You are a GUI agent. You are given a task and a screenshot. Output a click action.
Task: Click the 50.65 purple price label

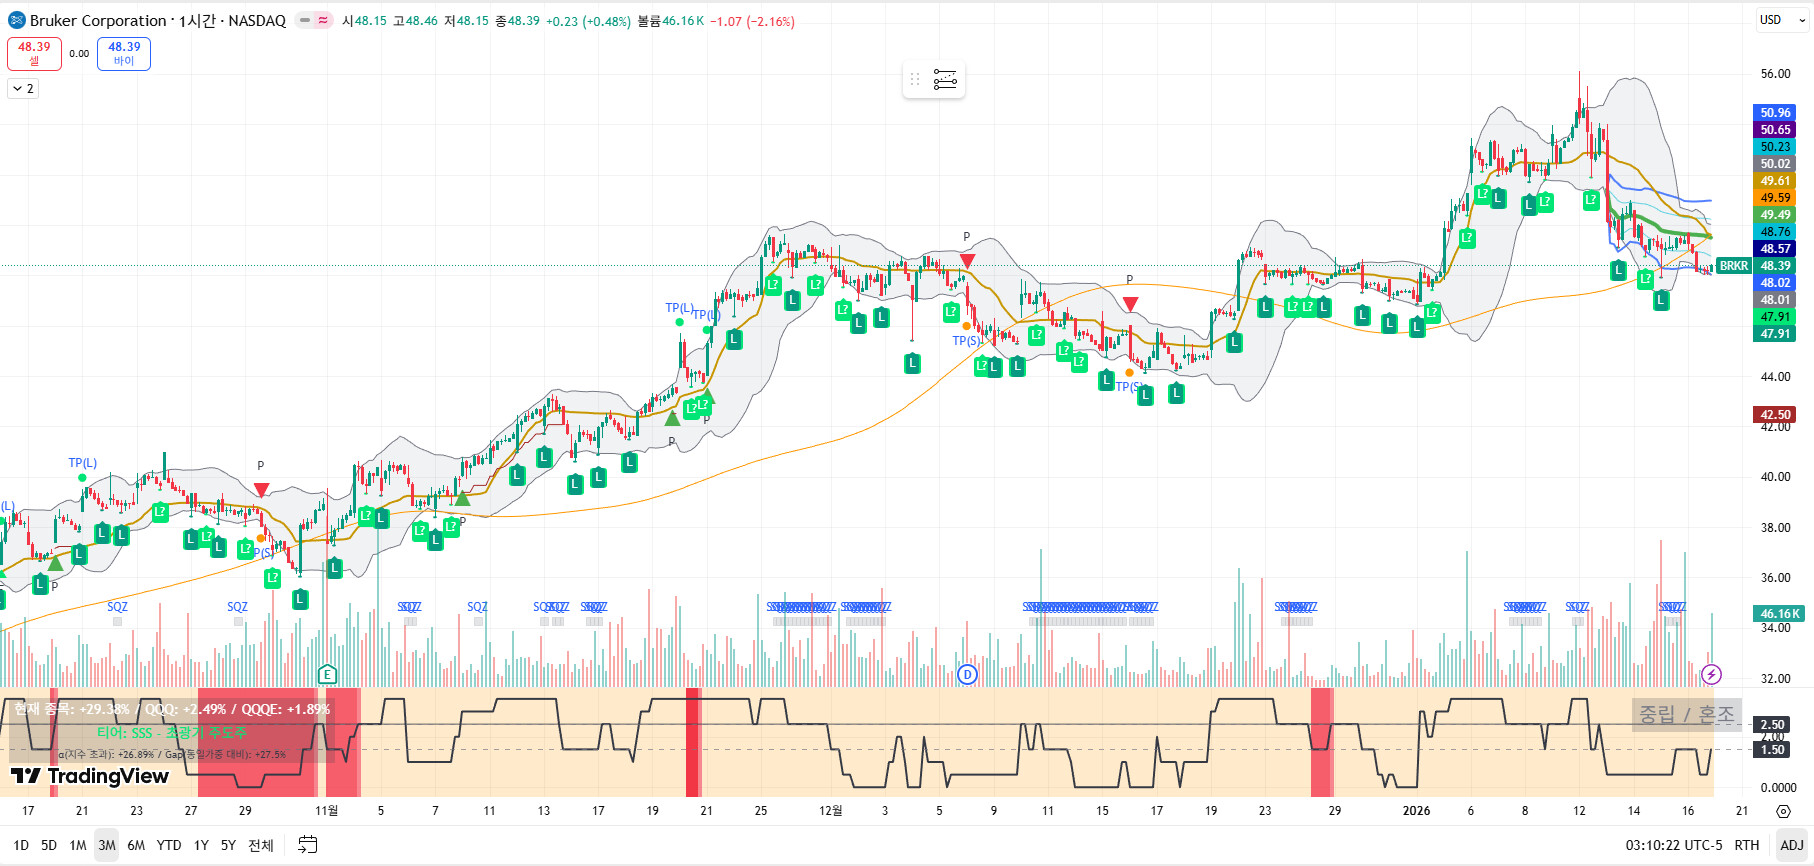tap(1775, 130)
